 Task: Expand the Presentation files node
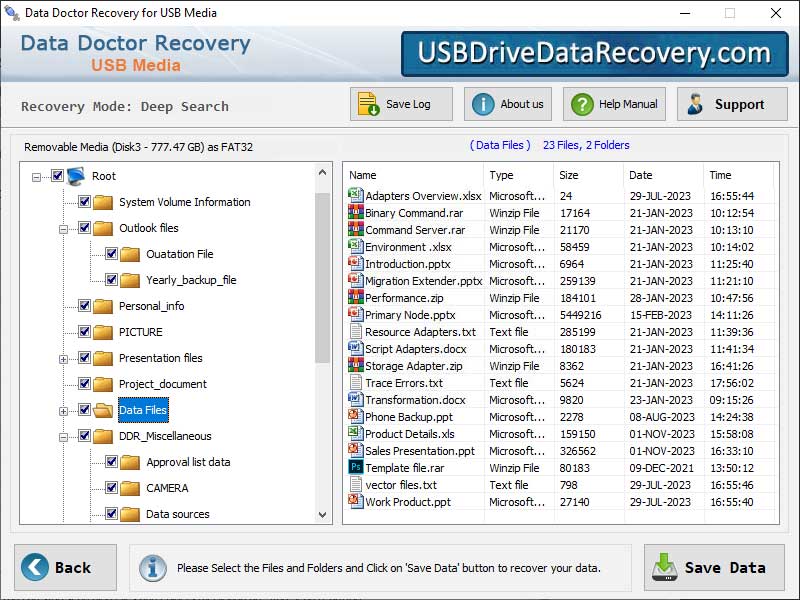pos(62,358)
